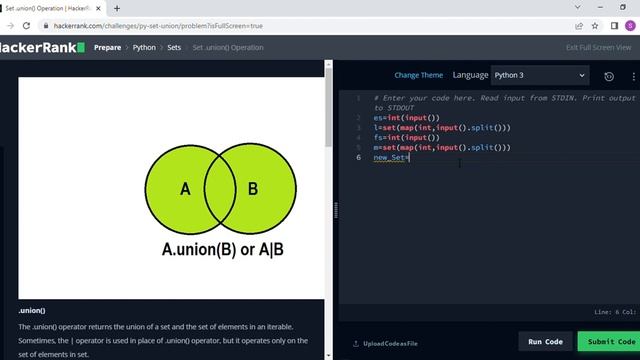Click code line fs=int(input())

pyautogui.click(x=407, y=138)
